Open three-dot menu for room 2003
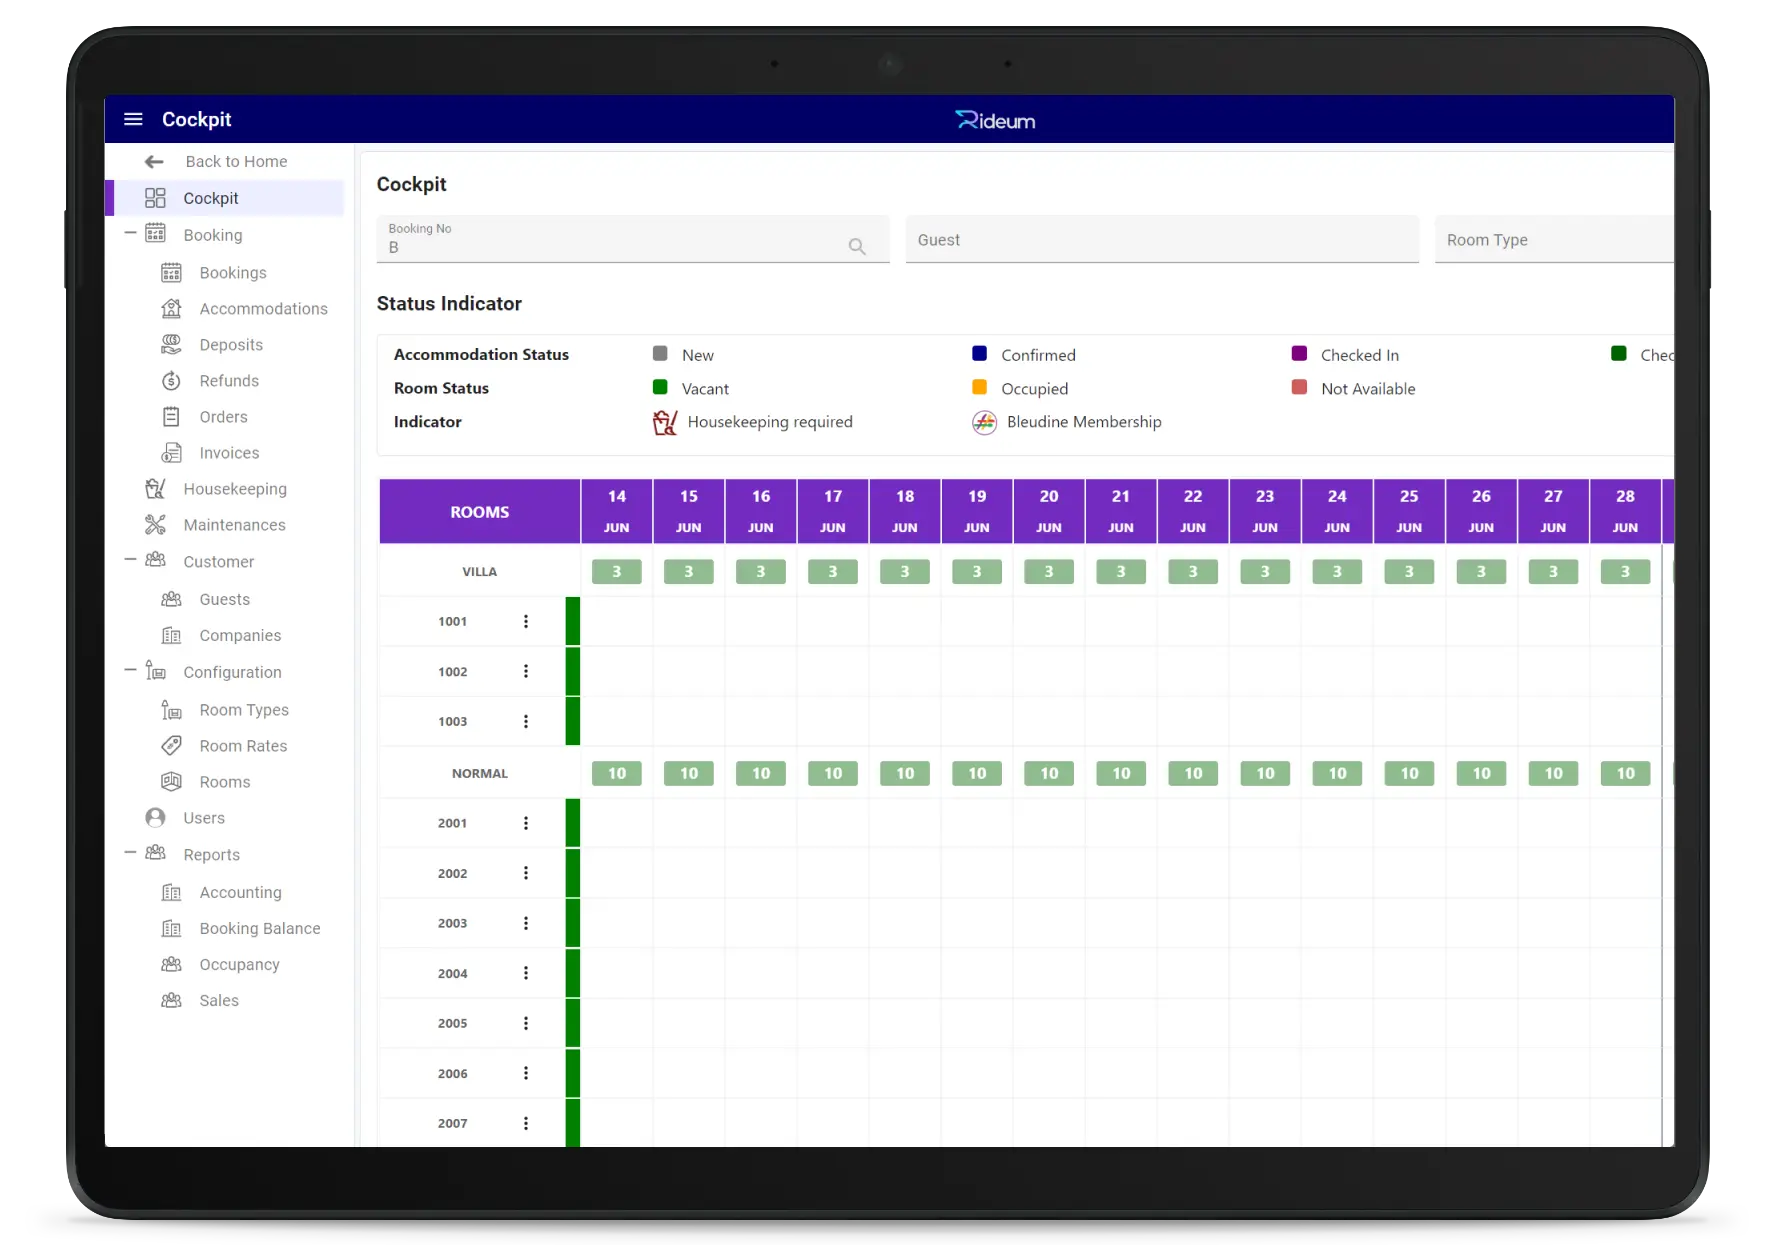Screen dimensions: 1780x1246 pos(526,924)
